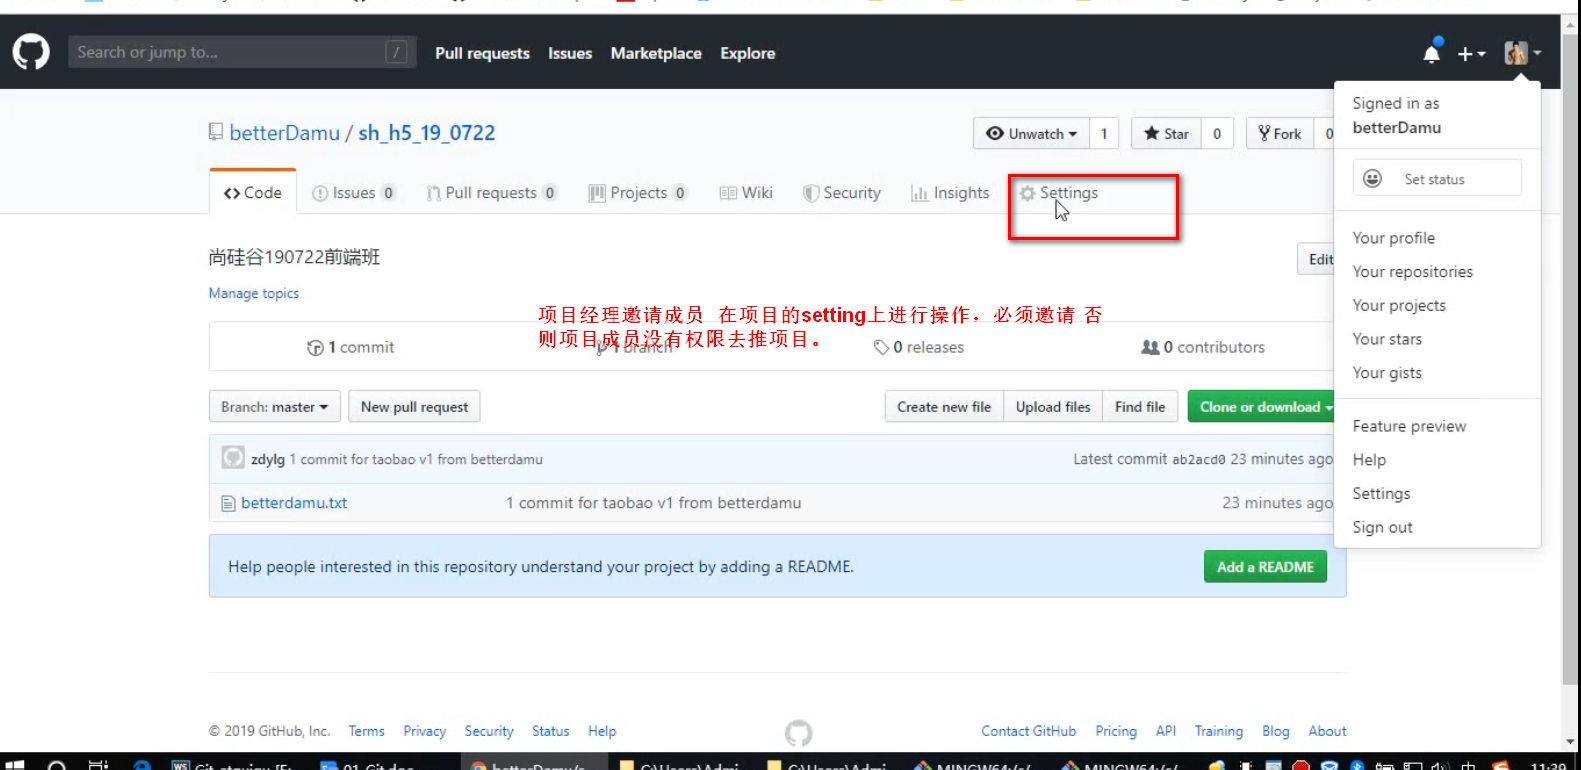Open the footer Terms link

(366, 731)
